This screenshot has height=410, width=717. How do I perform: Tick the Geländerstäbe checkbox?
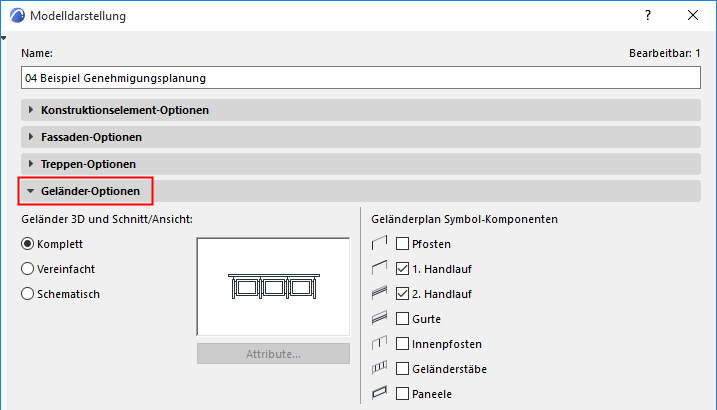402,369
